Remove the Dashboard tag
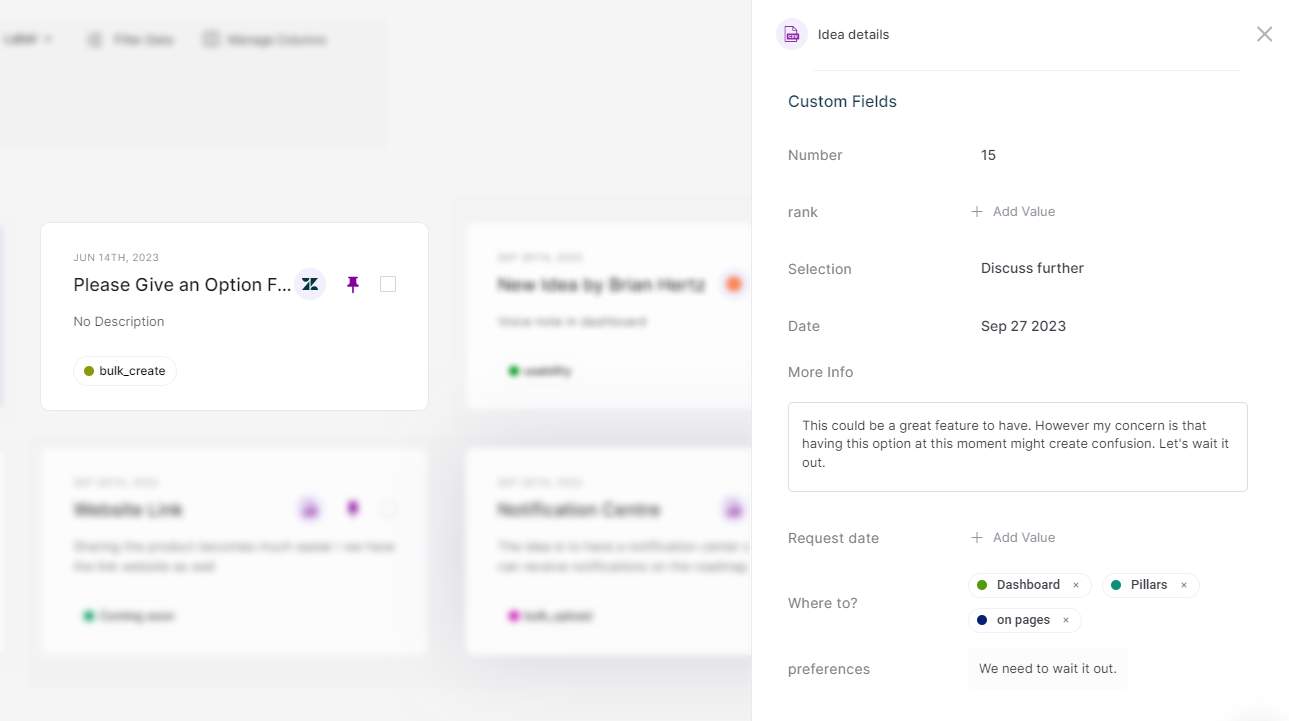 point(1076,586)
